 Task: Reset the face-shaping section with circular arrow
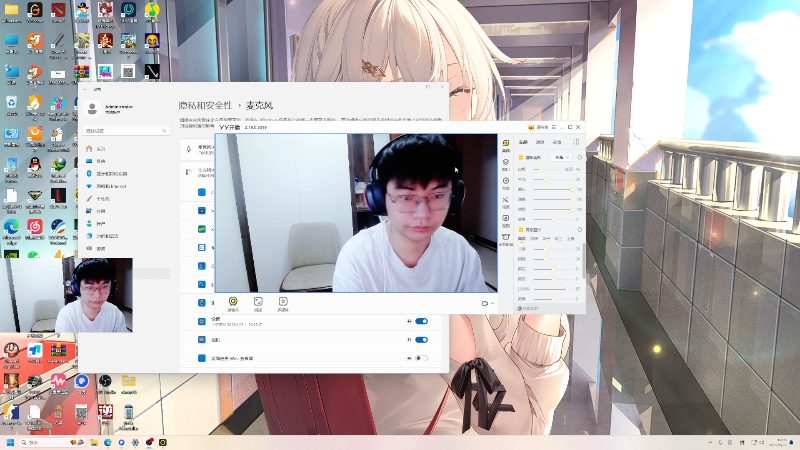pos(580,230)
